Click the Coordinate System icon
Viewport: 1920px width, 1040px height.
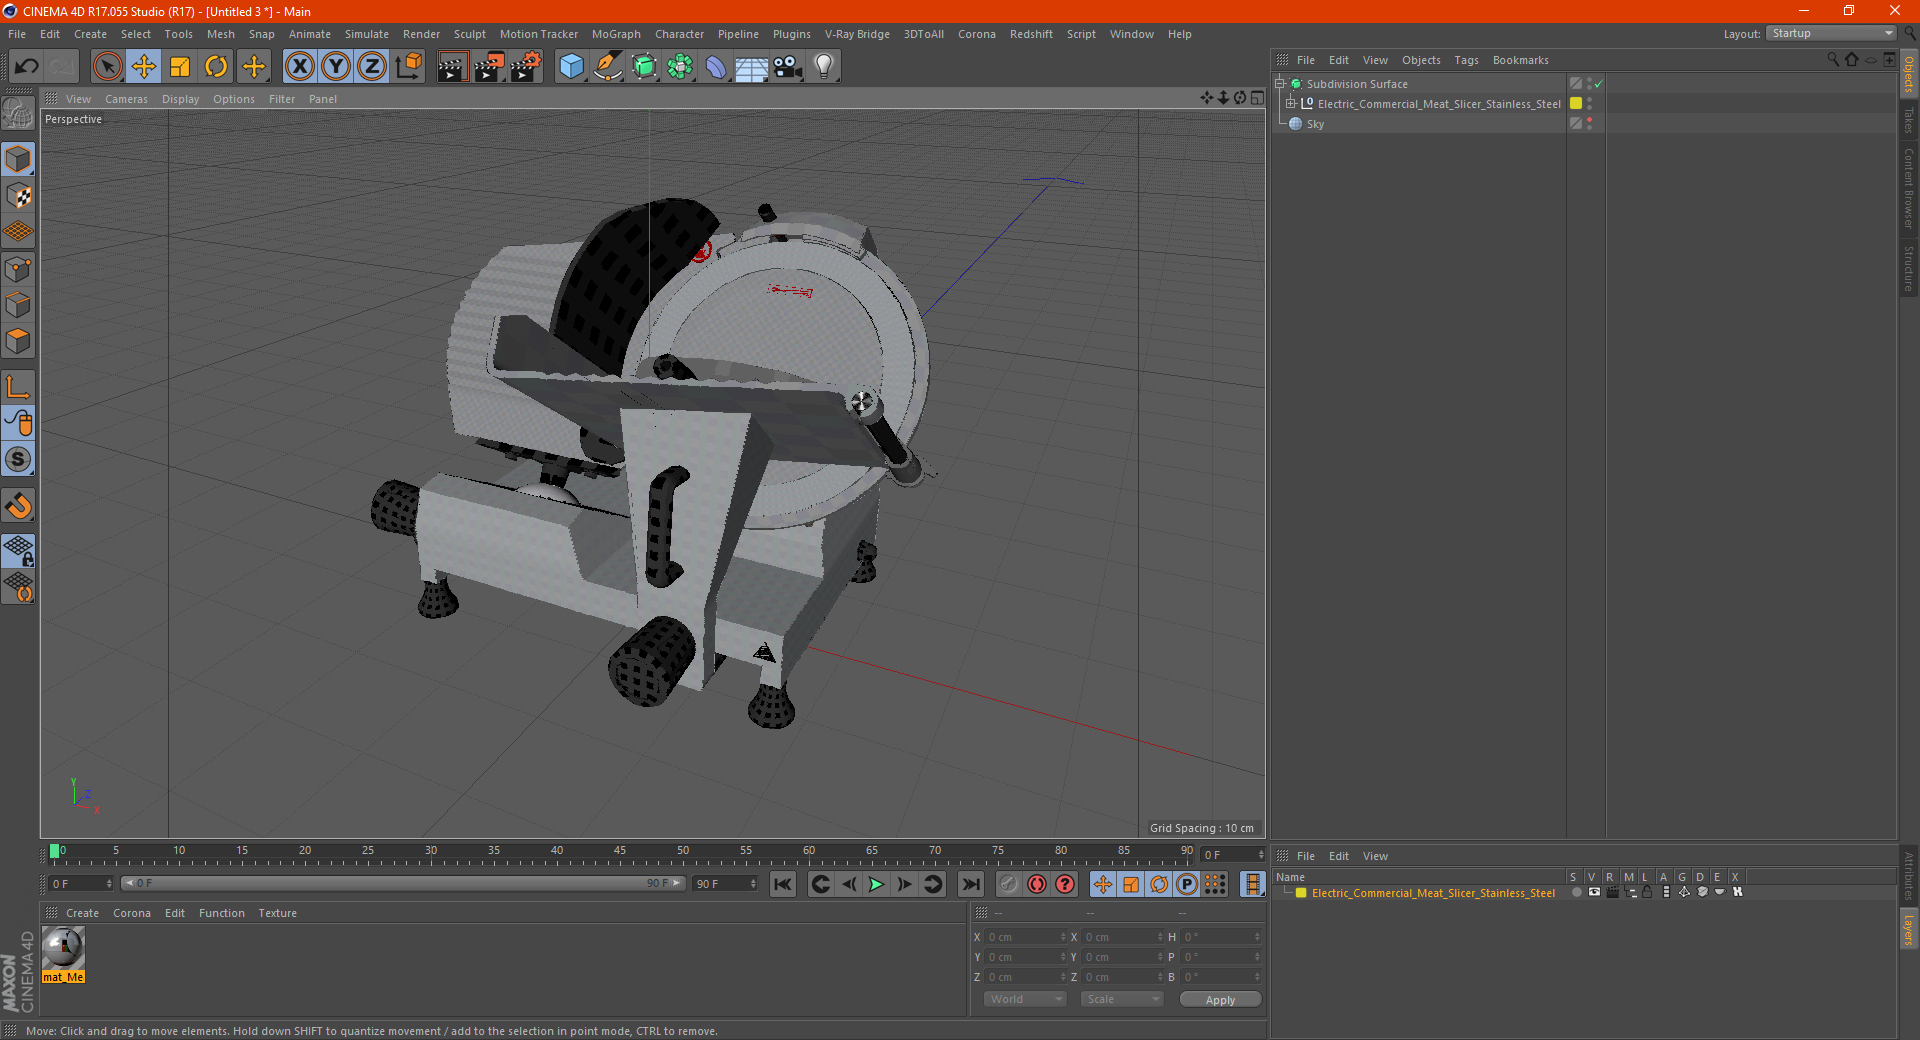[408, 67]
